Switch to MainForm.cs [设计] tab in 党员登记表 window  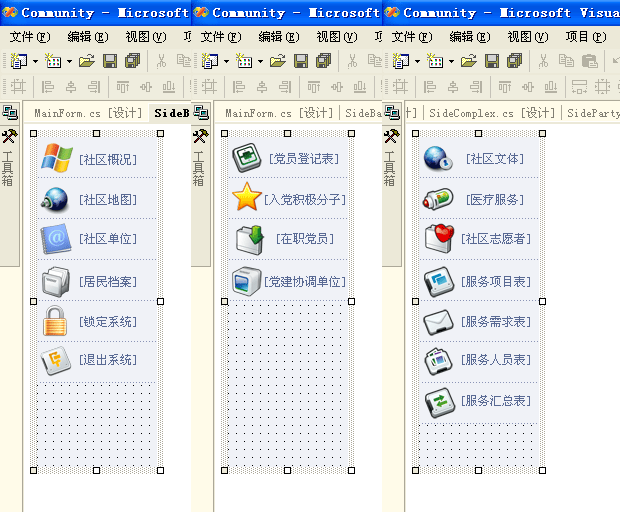(279, 113)
